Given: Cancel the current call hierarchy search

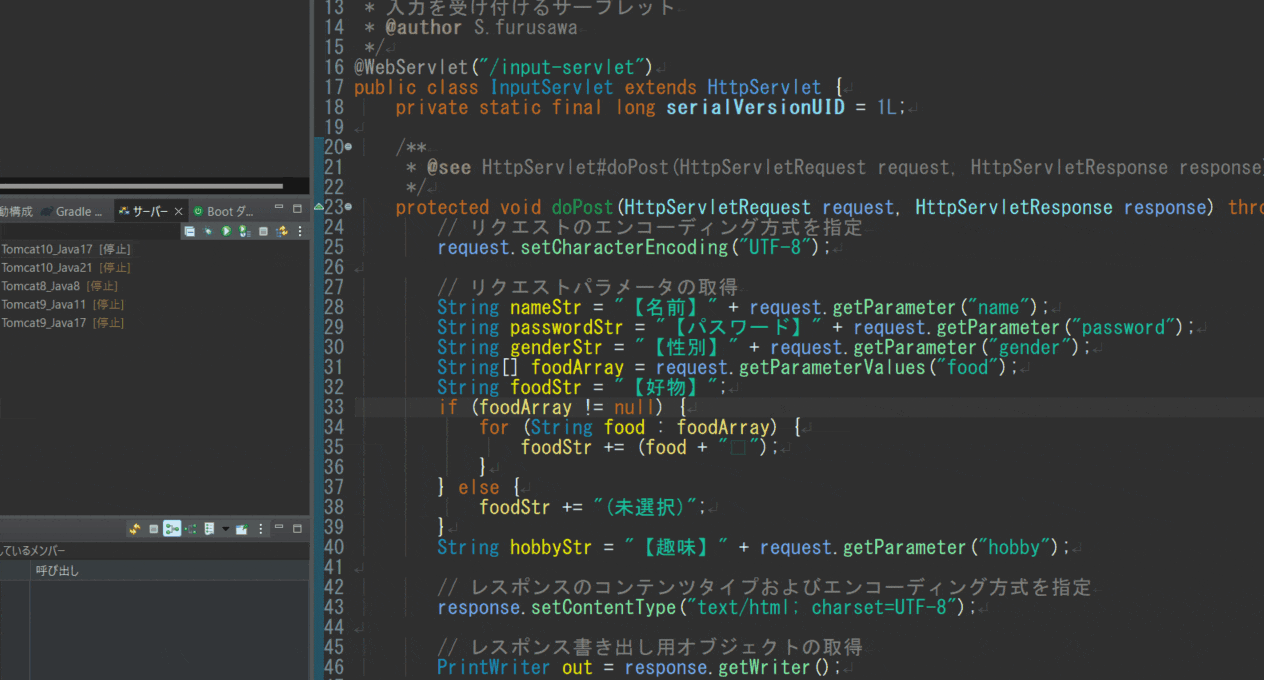Looking at the screenshot, I should (x=154, y=529).
